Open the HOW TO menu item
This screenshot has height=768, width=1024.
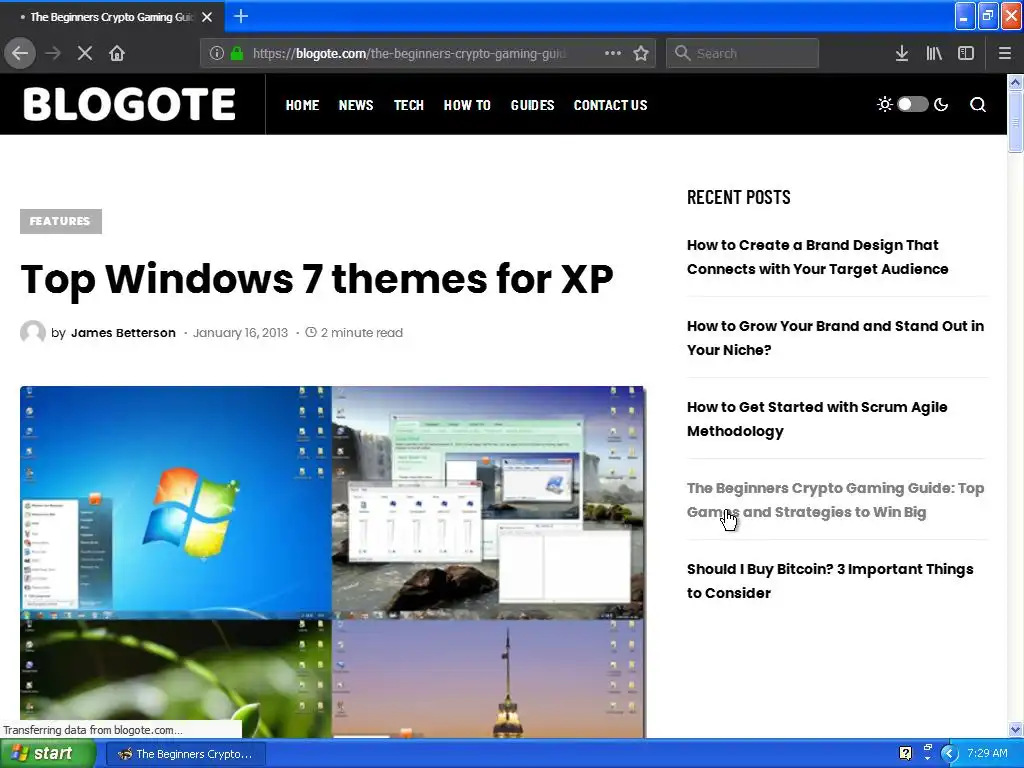tap(467, 105)
